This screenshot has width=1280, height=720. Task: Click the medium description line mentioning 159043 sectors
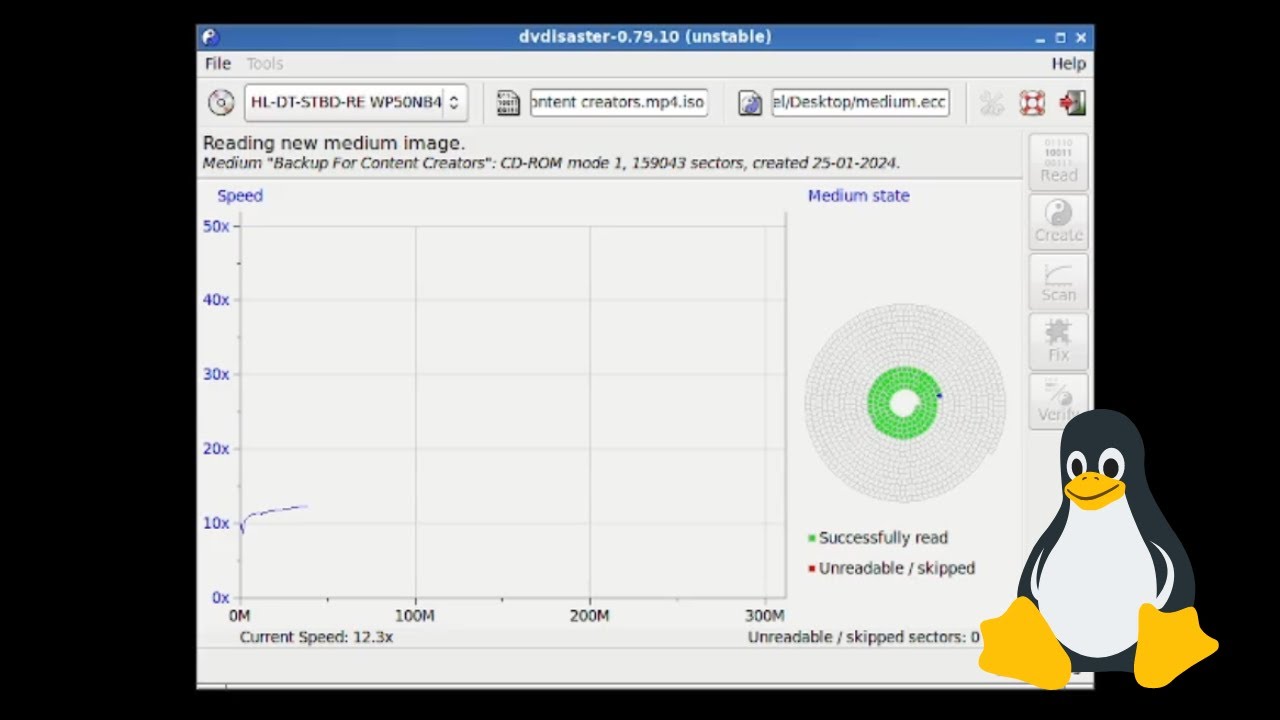click(551, 163)
